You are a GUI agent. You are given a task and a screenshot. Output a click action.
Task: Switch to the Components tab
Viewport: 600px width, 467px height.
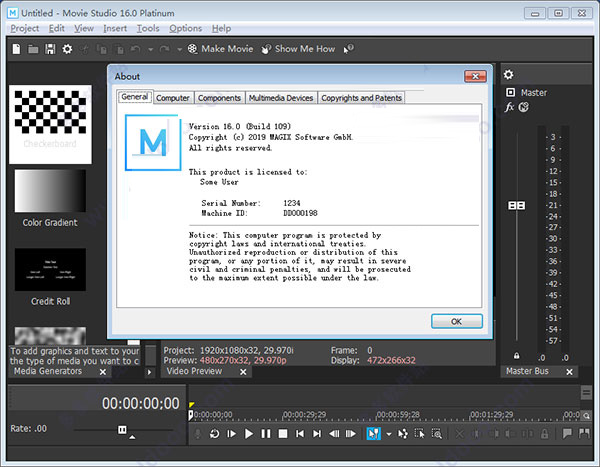(x=219, y=98)
